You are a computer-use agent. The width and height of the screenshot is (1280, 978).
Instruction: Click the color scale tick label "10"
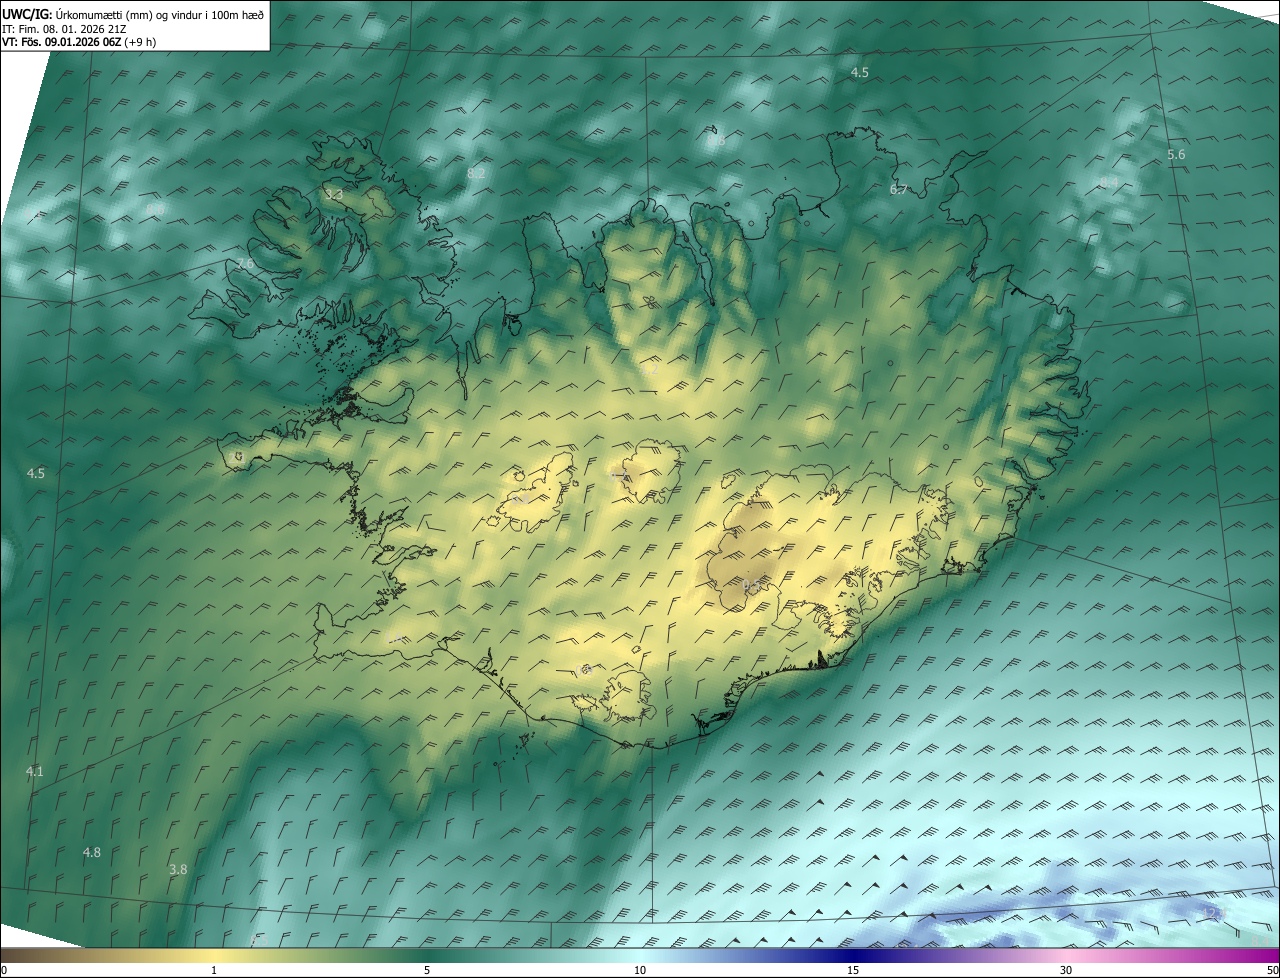point(640,971)
